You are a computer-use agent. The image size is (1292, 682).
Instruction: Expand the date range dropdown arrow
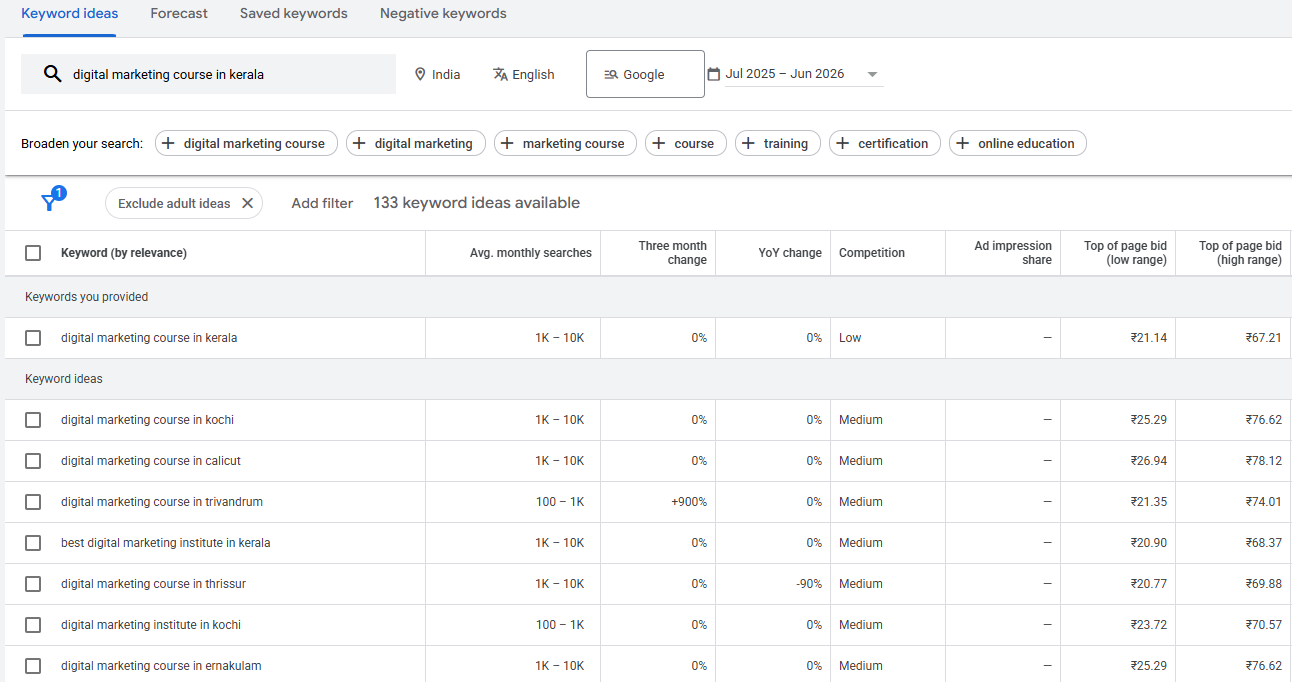872,75
